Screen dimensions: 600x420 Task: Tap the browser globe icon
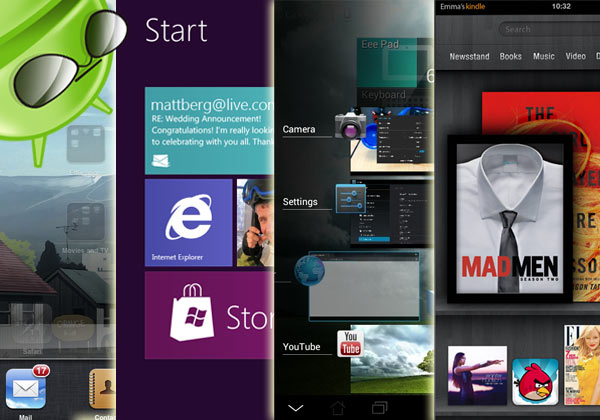309,270
